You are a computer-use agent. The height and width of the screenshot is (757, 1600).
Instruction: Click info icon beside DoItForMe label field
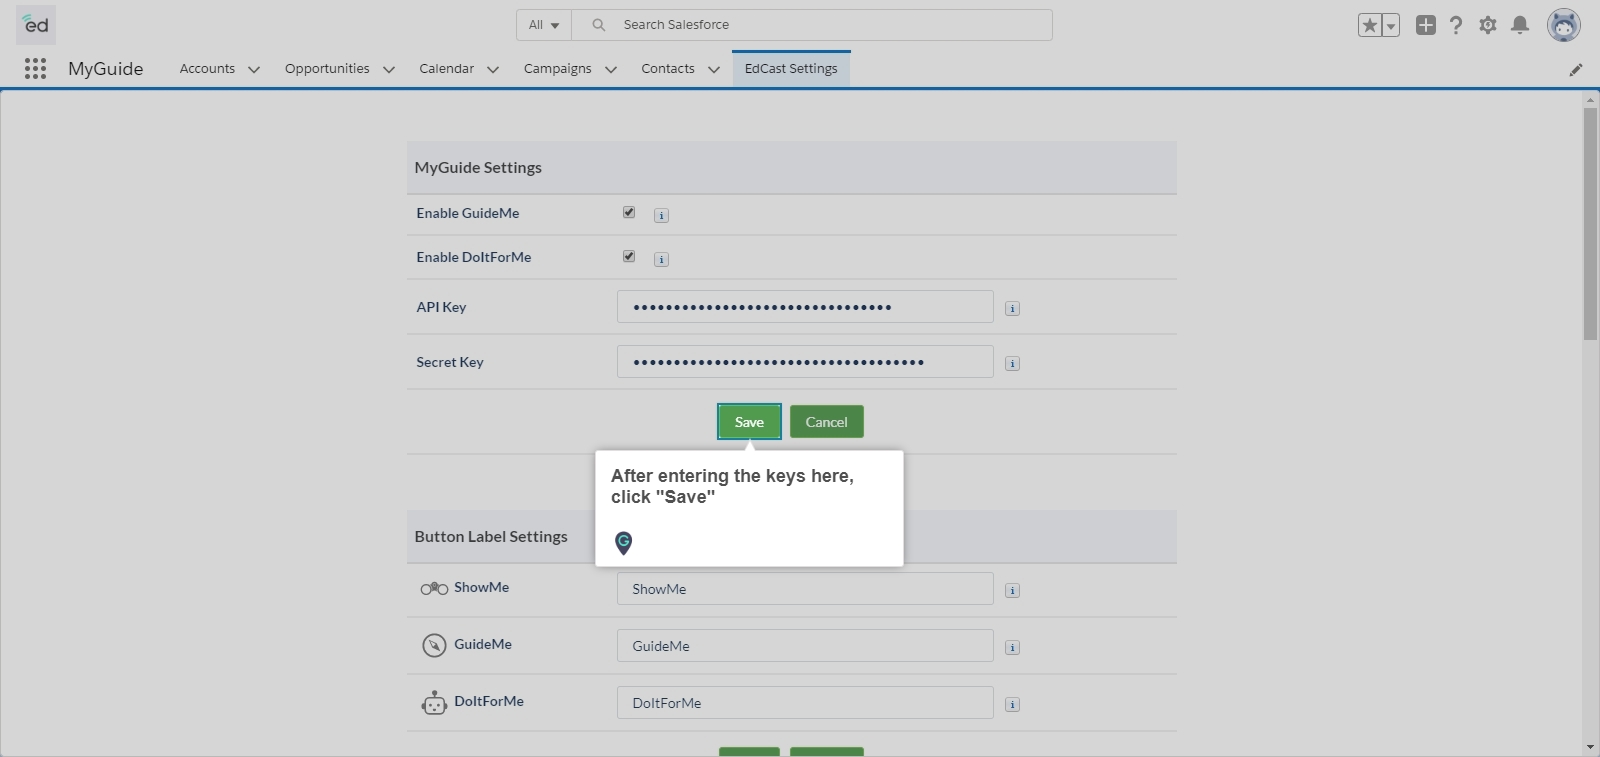[x=1012, y=704]
